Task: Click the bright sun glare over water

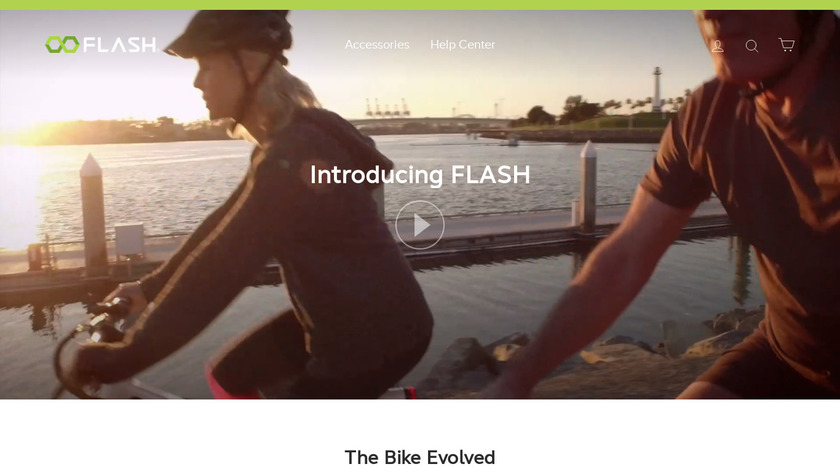Action: coord(19,161)
